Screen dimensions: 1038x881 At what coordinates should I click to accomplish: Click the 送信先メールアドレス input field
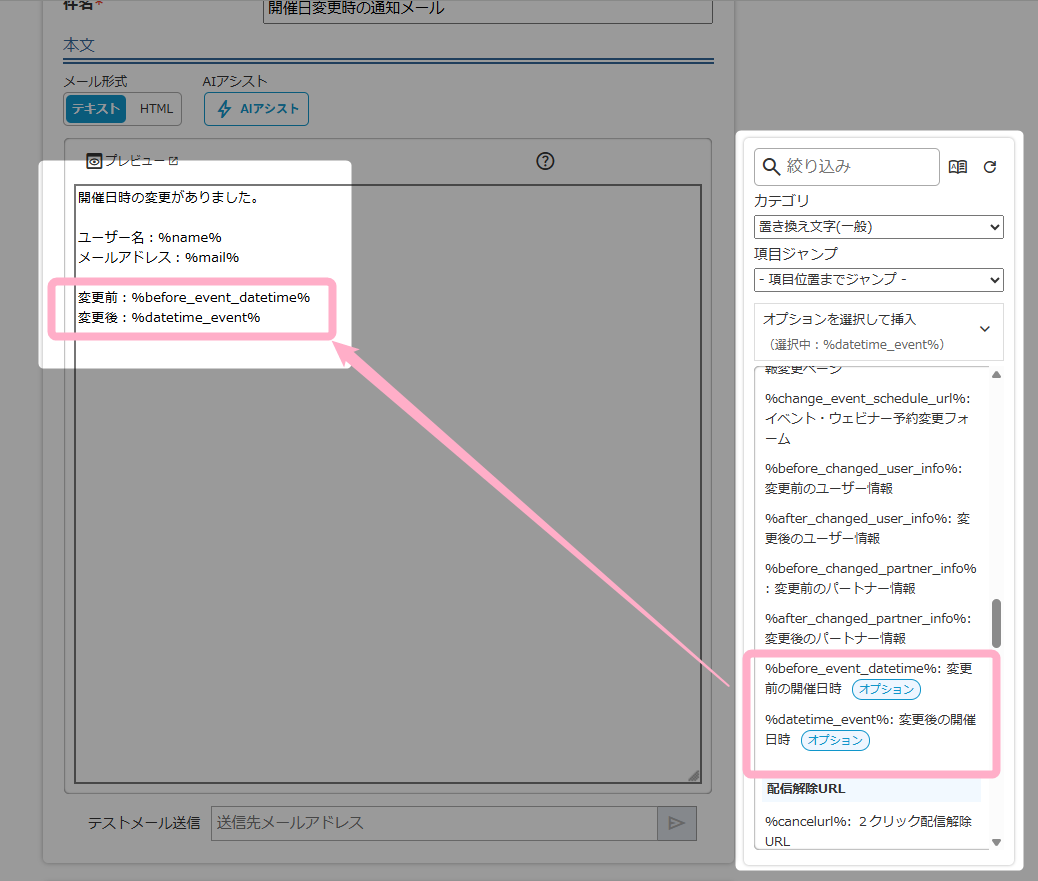point(433,823)
